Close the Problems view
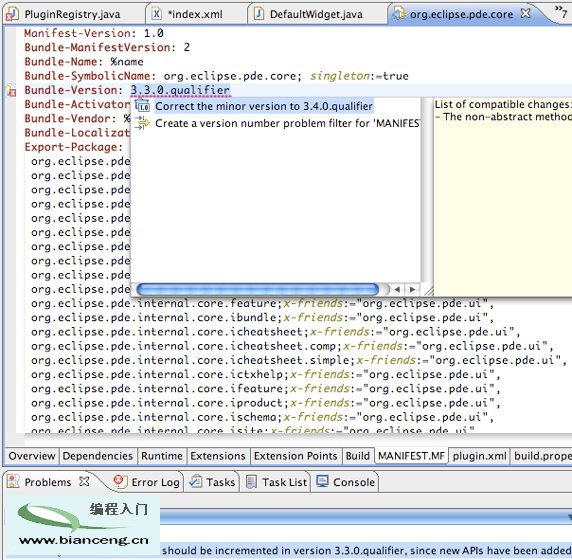The width and height of the screenshot is (572, 560). (x=84, y=482)
